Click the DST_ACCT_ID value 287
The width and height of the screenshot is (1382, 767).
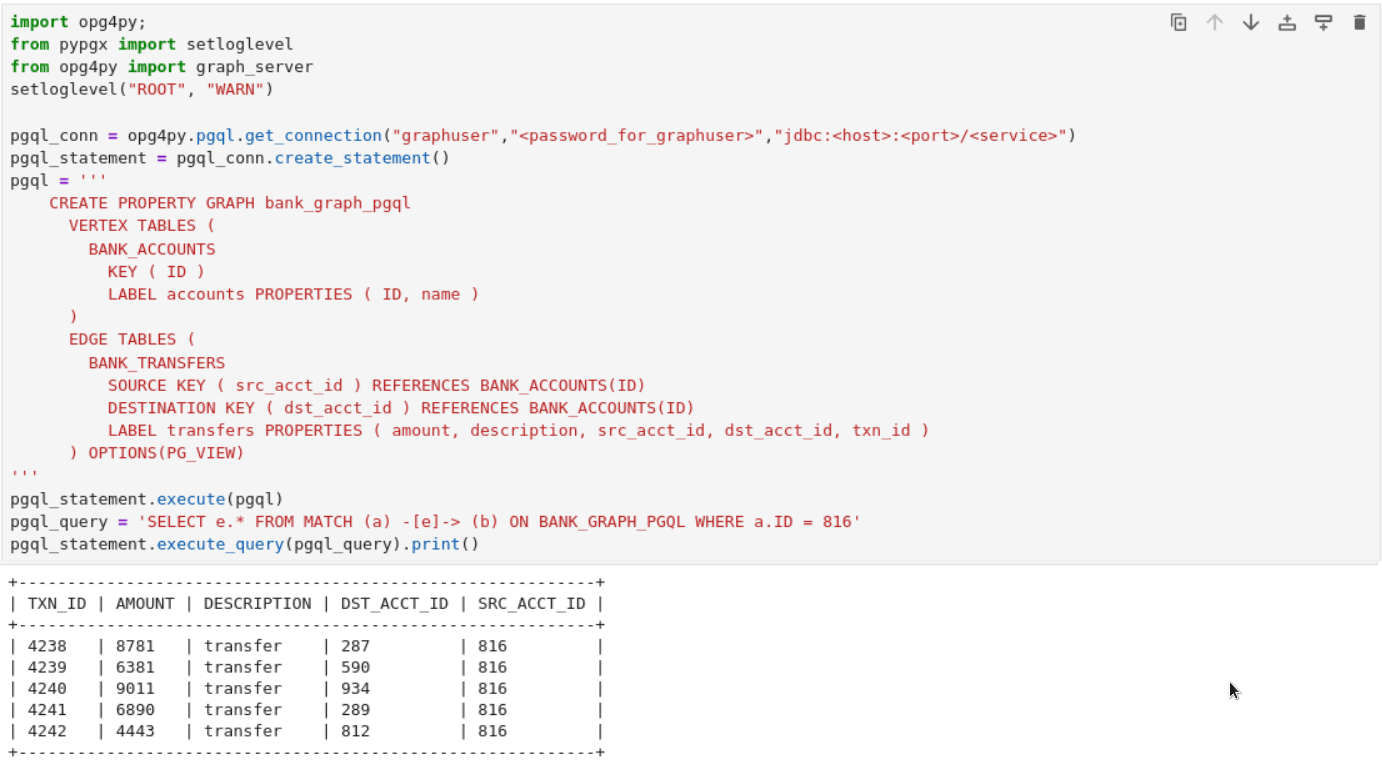pyautogui.click(x=355, y=646)
